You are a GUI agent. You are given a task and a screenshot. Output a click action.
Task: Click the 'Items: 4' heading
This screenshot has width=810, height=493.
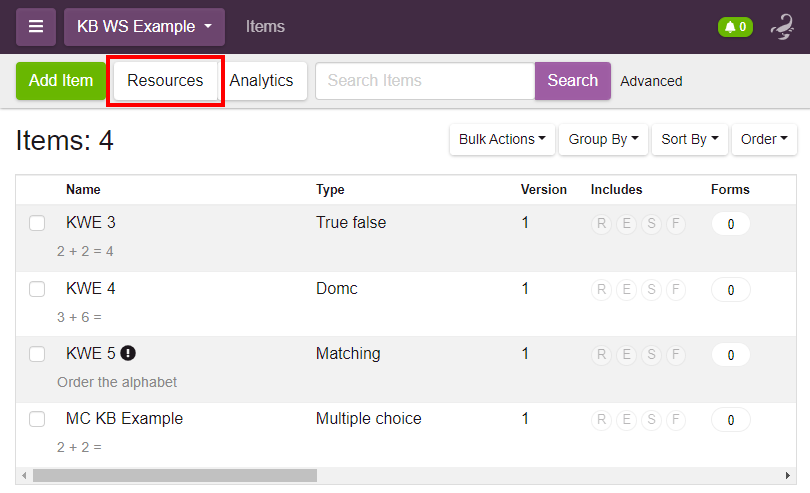click(65, 140)
